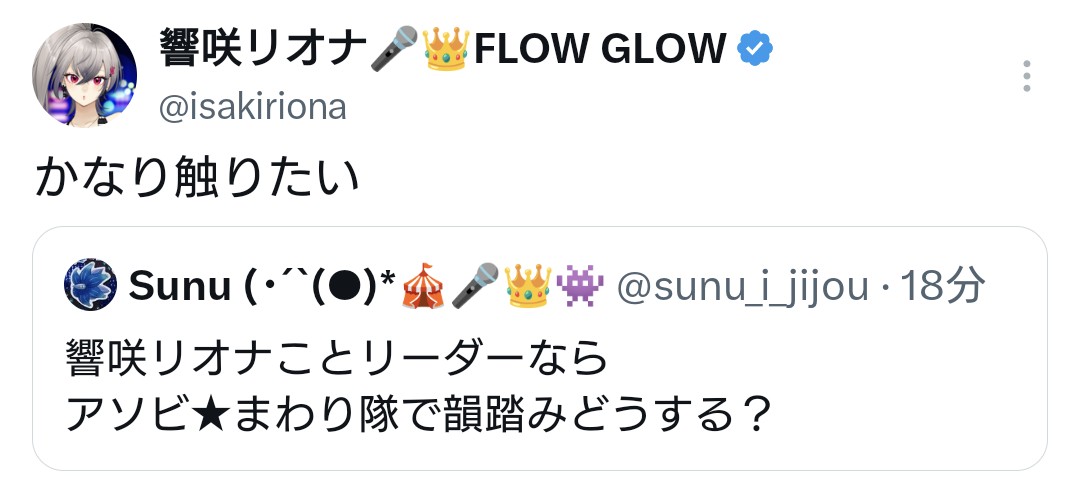Click the @isakiriona handle
The width and height of the screenshot is (1080, 488).
(x=252, y=108)
